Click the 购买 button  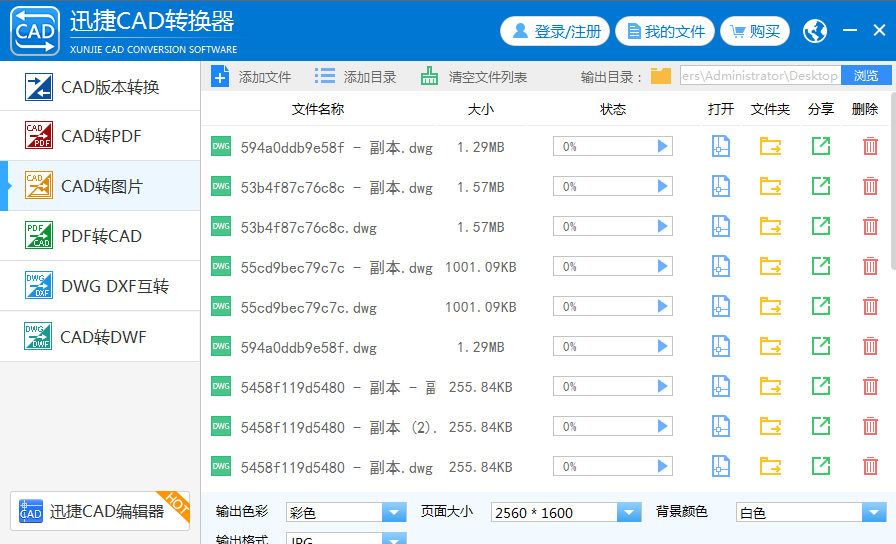755,31
